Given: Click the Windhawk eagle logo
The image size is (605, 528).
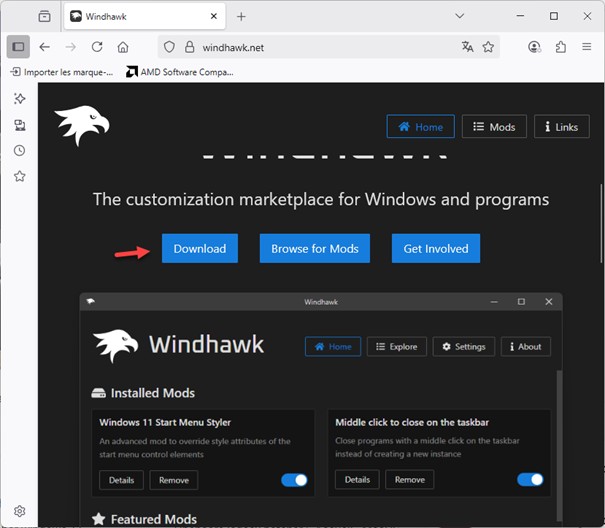Looking at the screenshot, I should 82,126.
